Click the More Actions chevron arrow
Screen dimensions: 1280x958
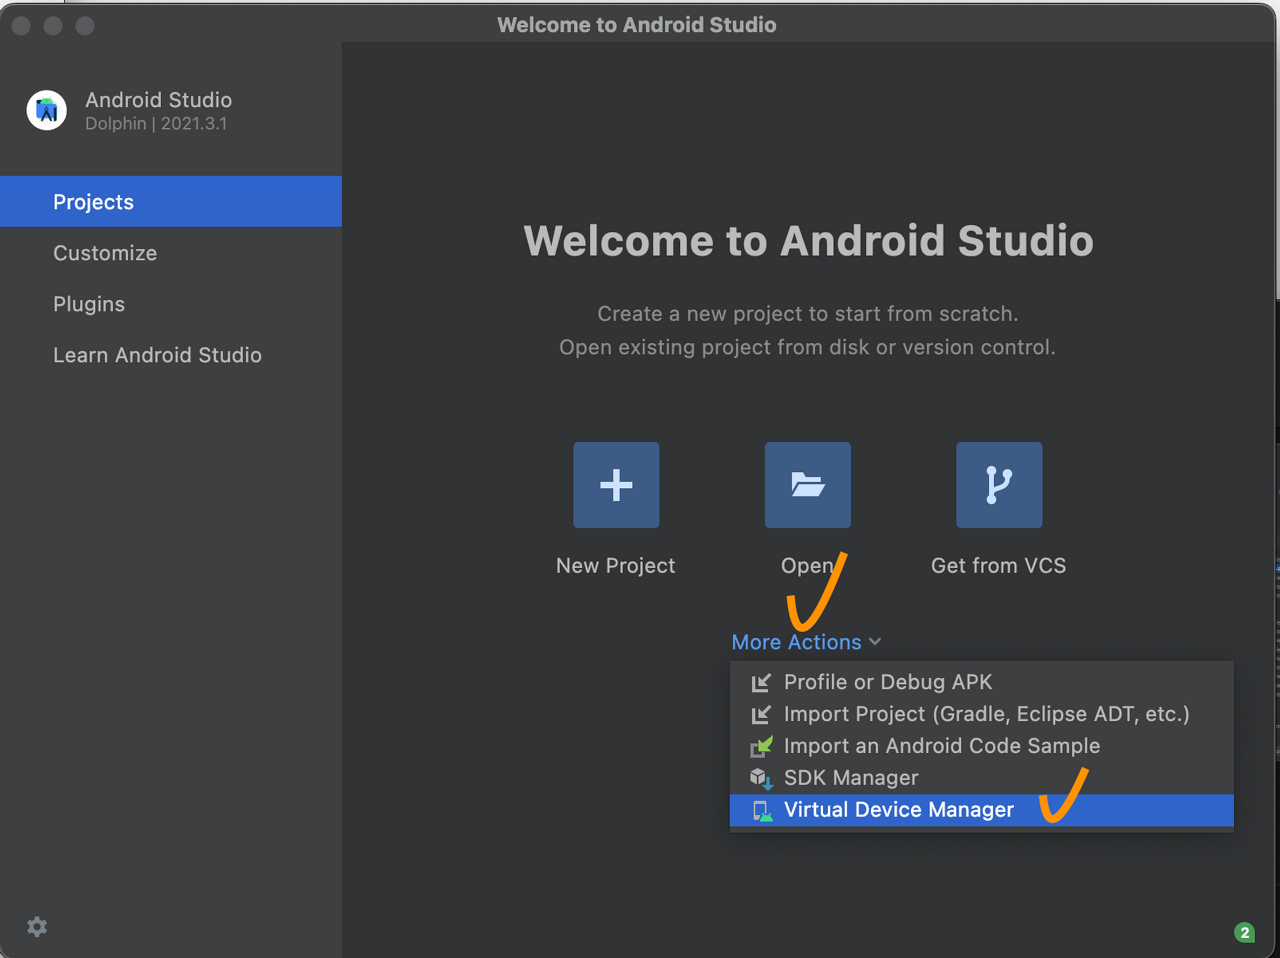coord(875,642)
